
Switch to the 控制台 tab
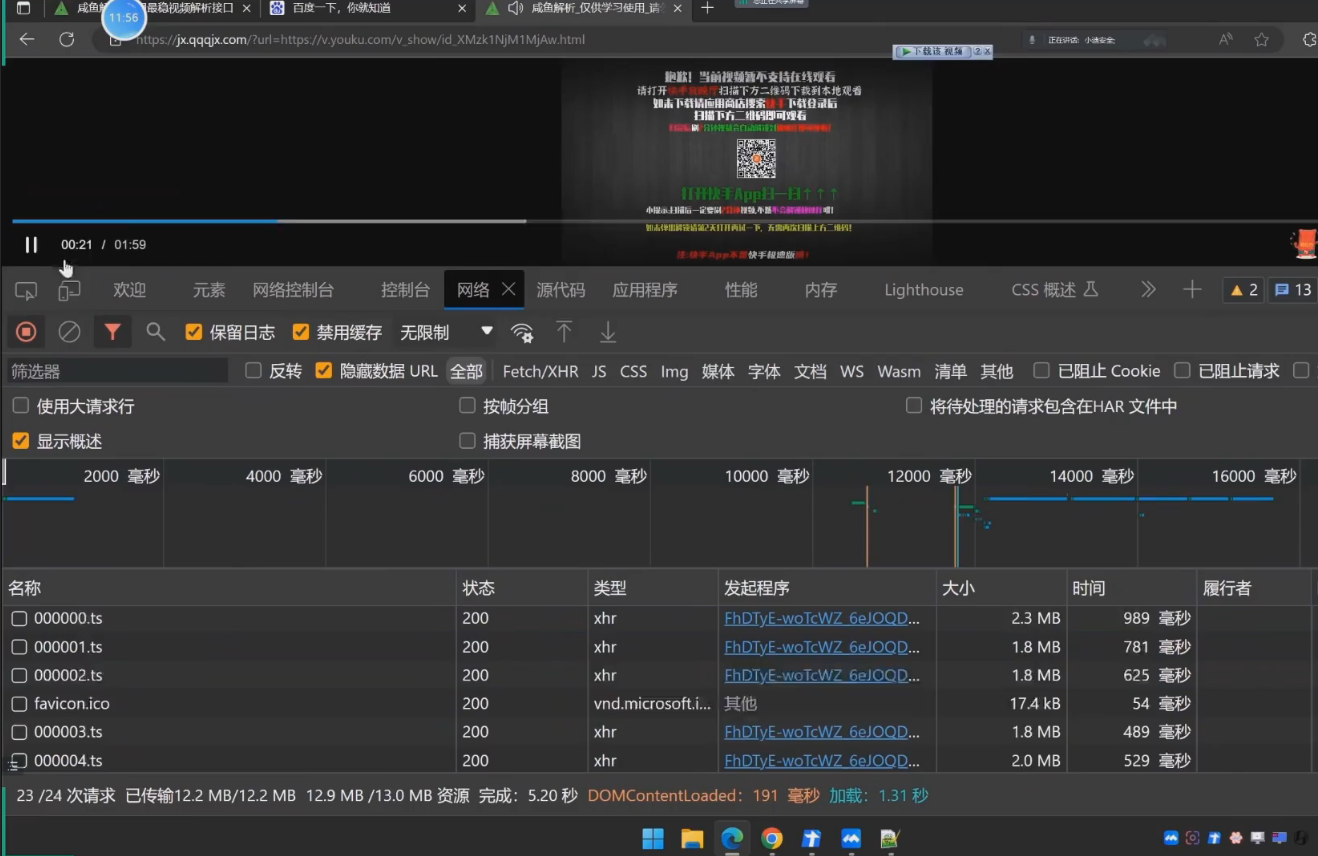[405, 290]
